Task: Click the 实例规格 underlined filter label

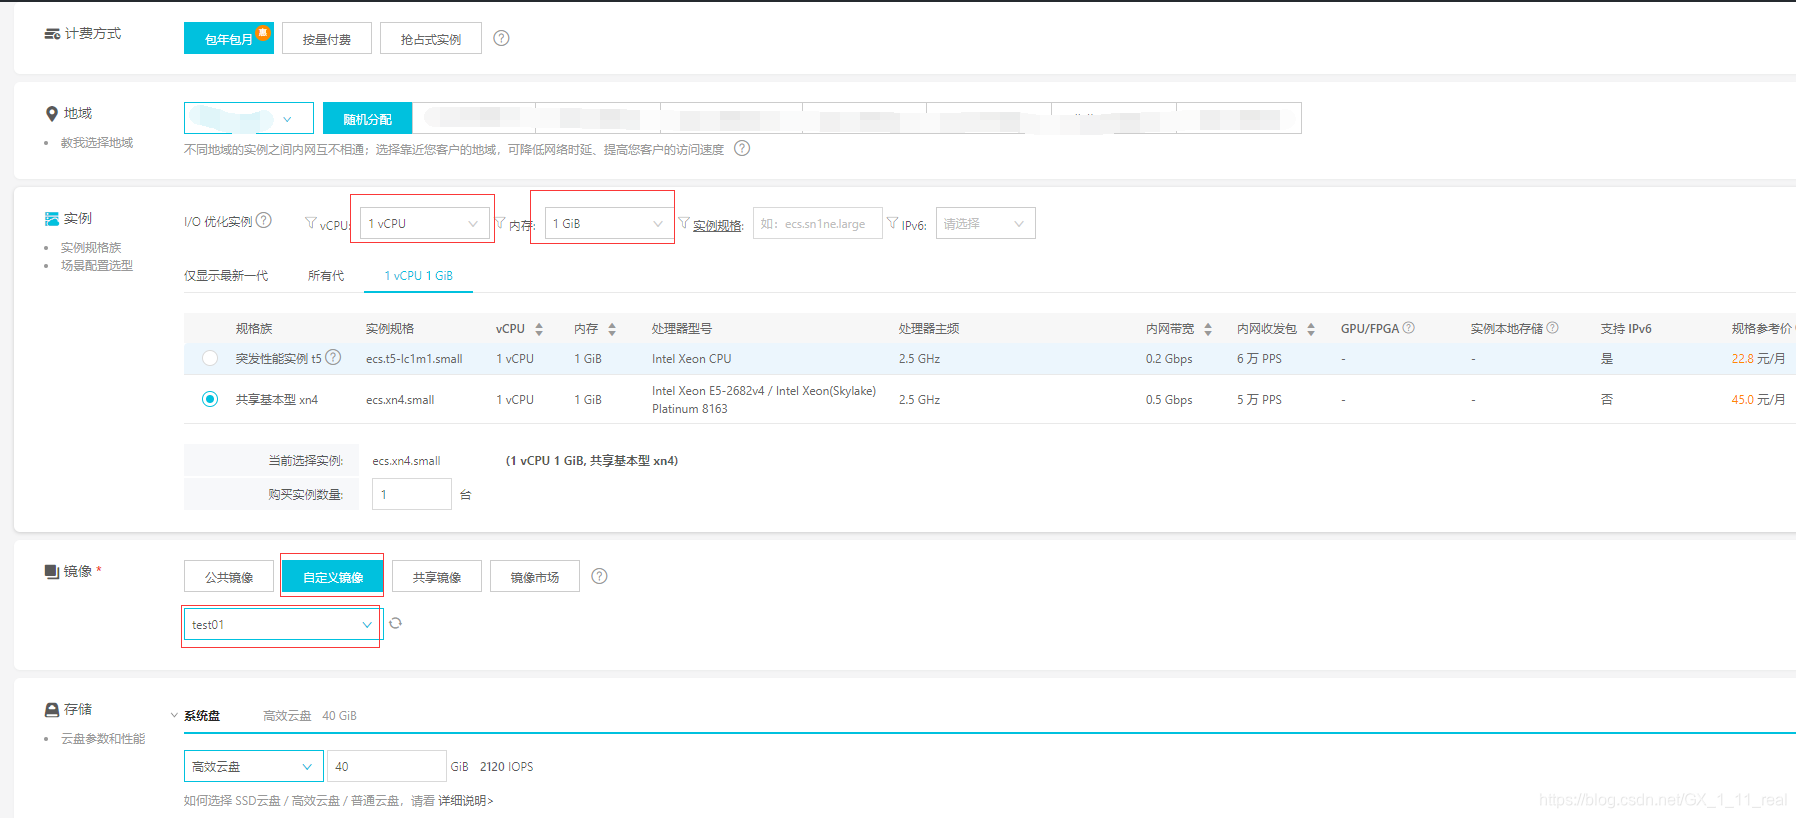Action: (718, 226)
